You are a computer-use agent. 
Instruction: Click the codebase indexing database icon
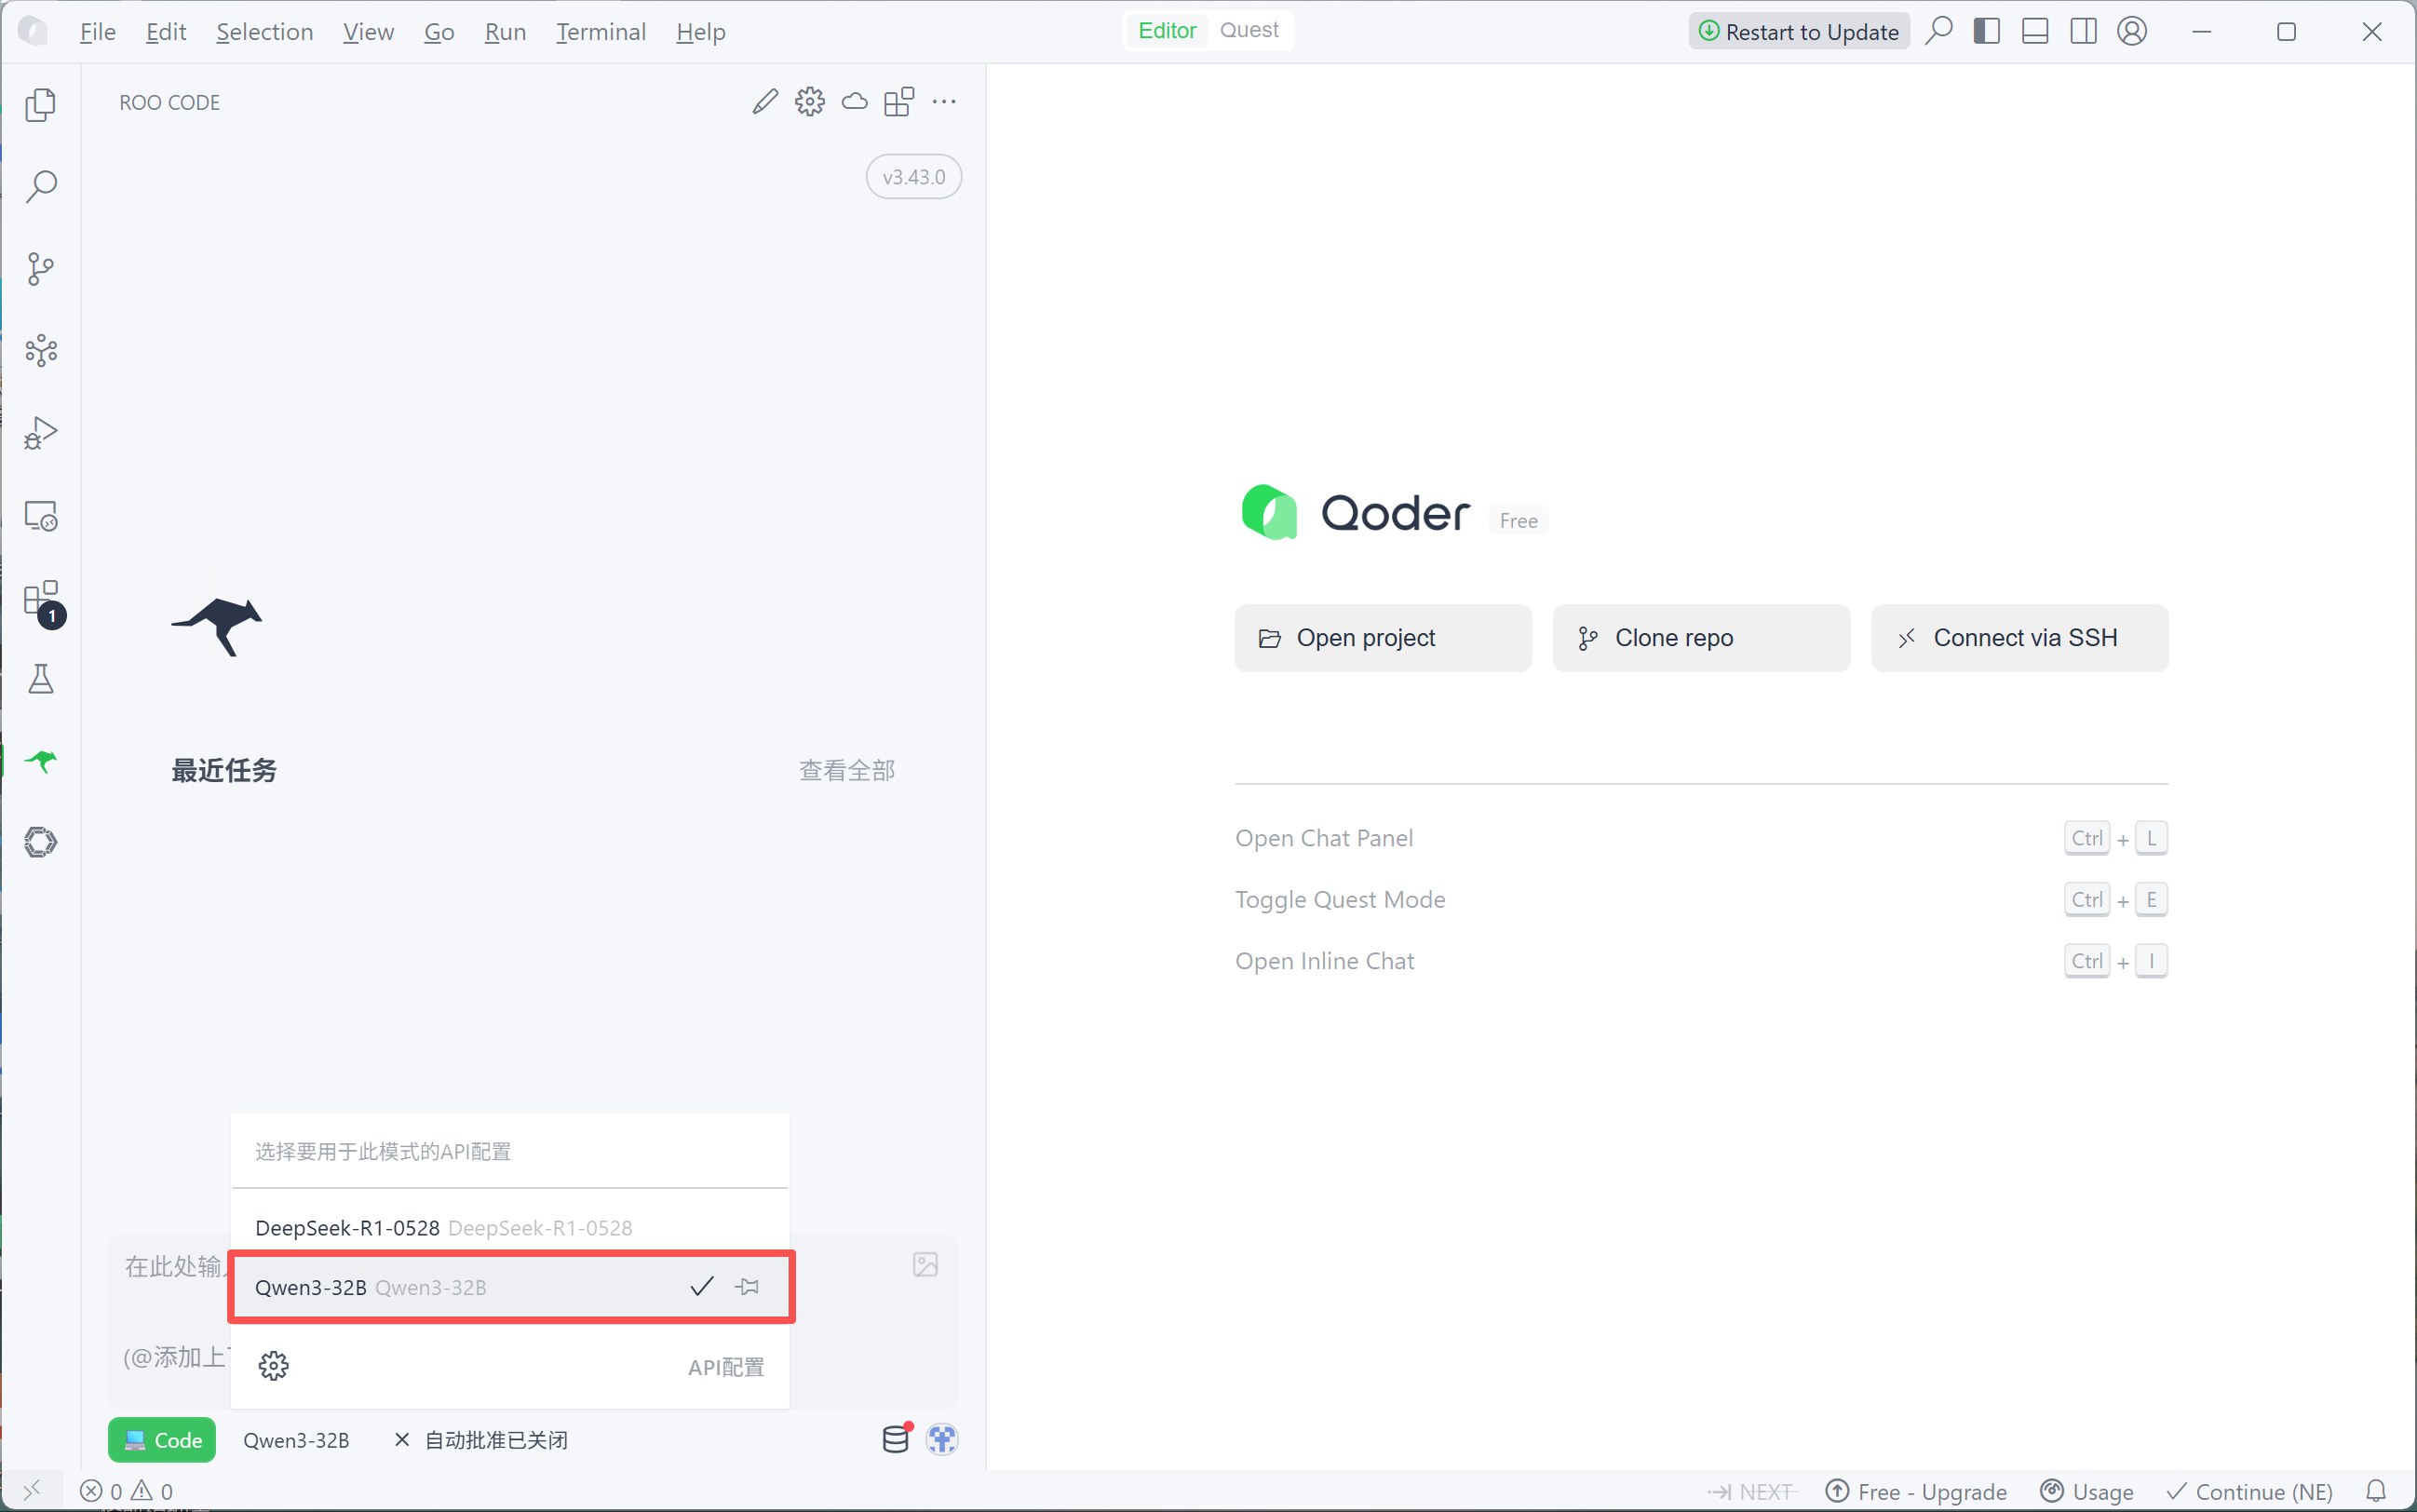[x=895, y=1439]
